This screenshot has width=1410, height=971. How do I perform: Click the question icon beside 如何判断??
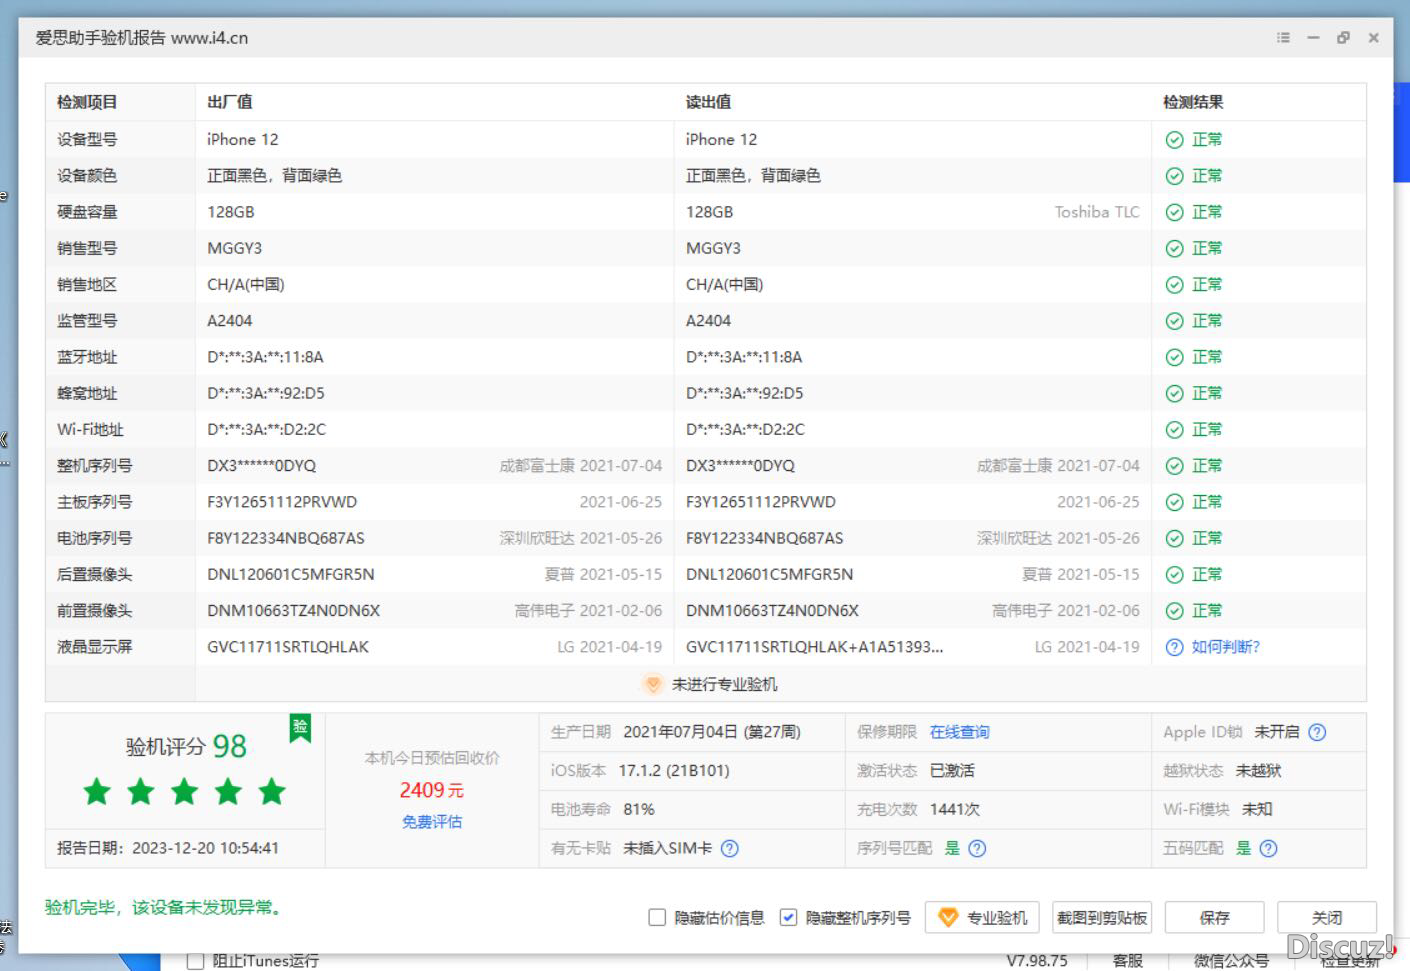pyautogui.click(x=1175, y=647)
